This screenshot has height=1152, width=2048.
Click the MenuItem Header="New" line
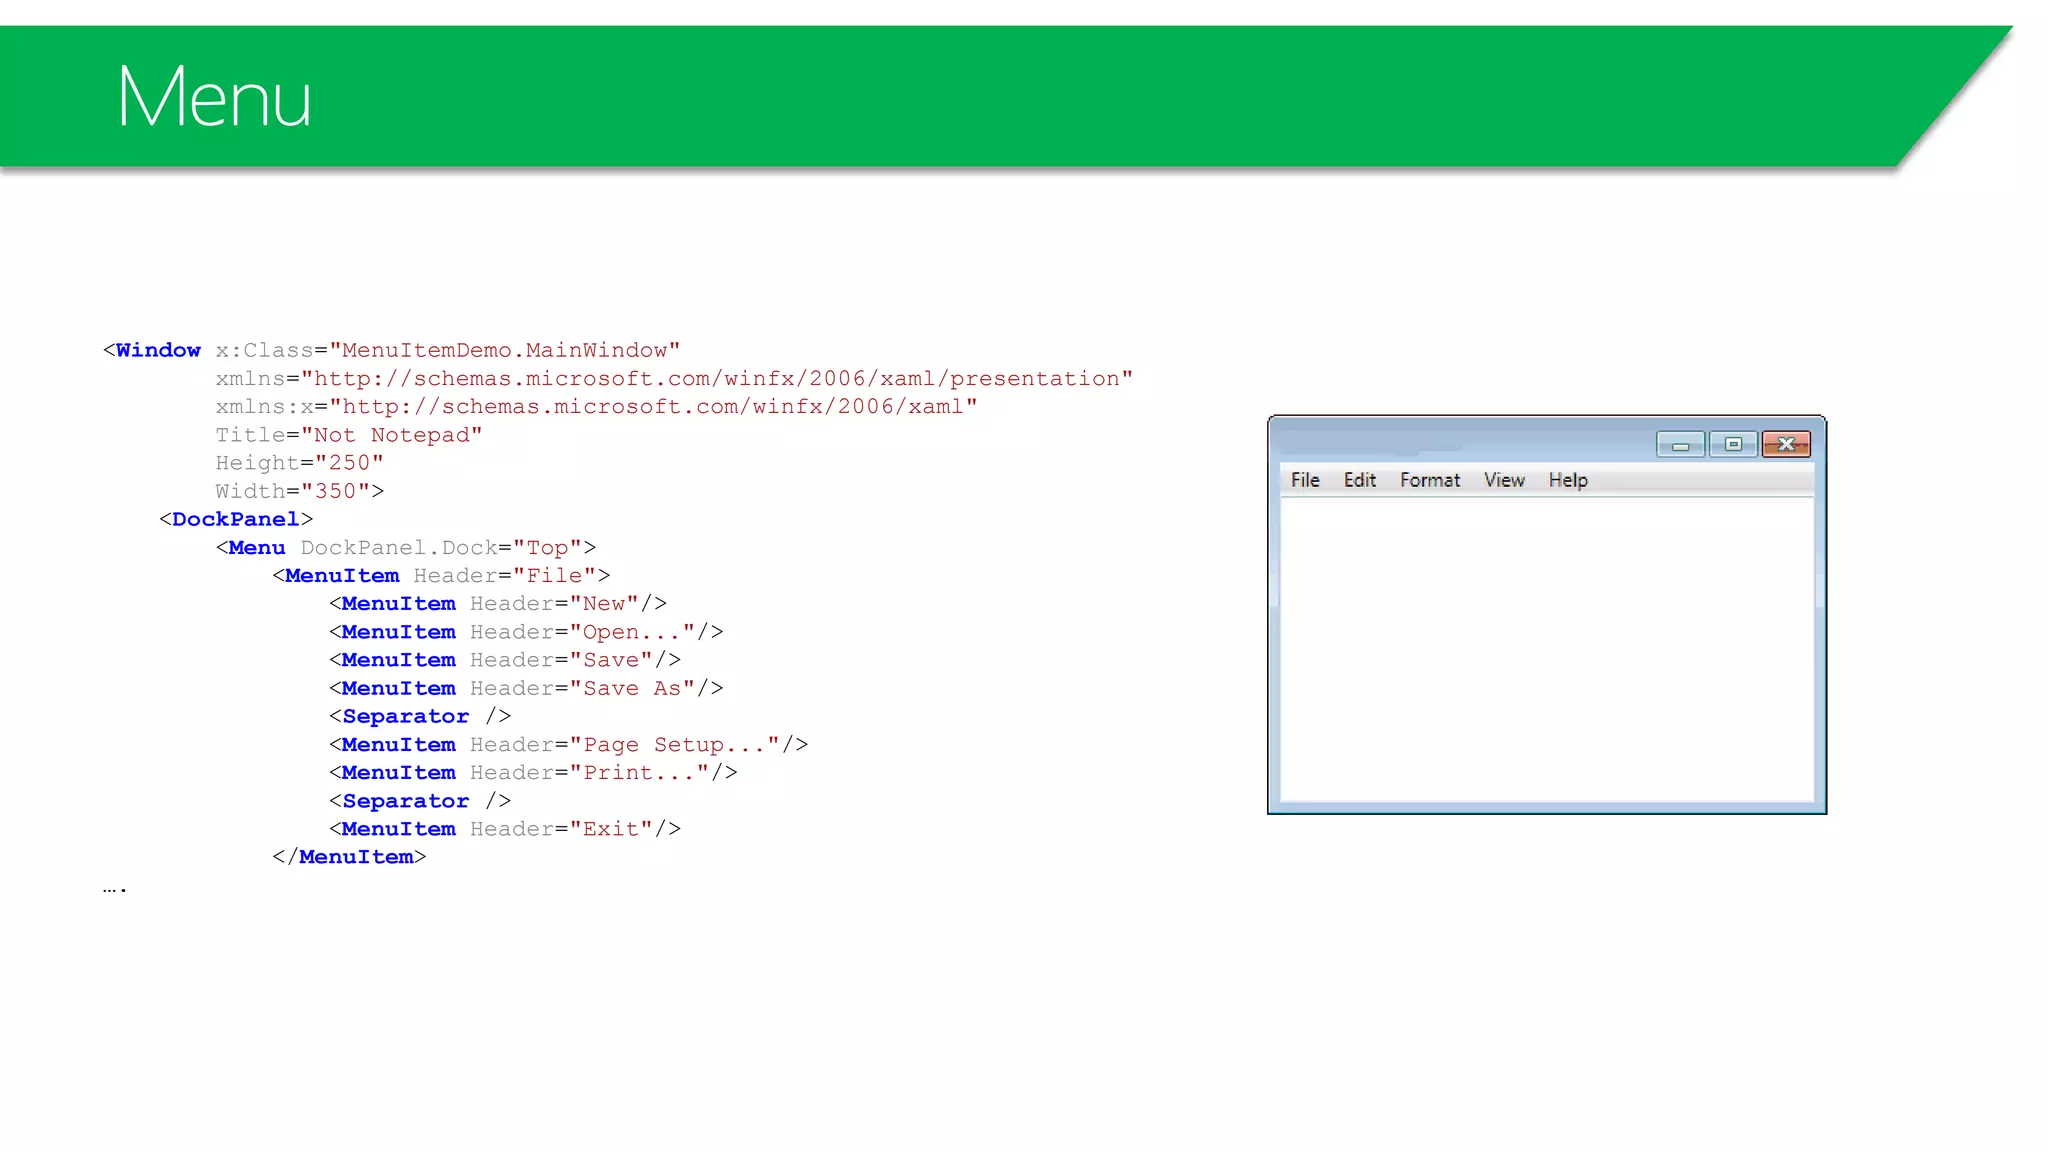498,603
